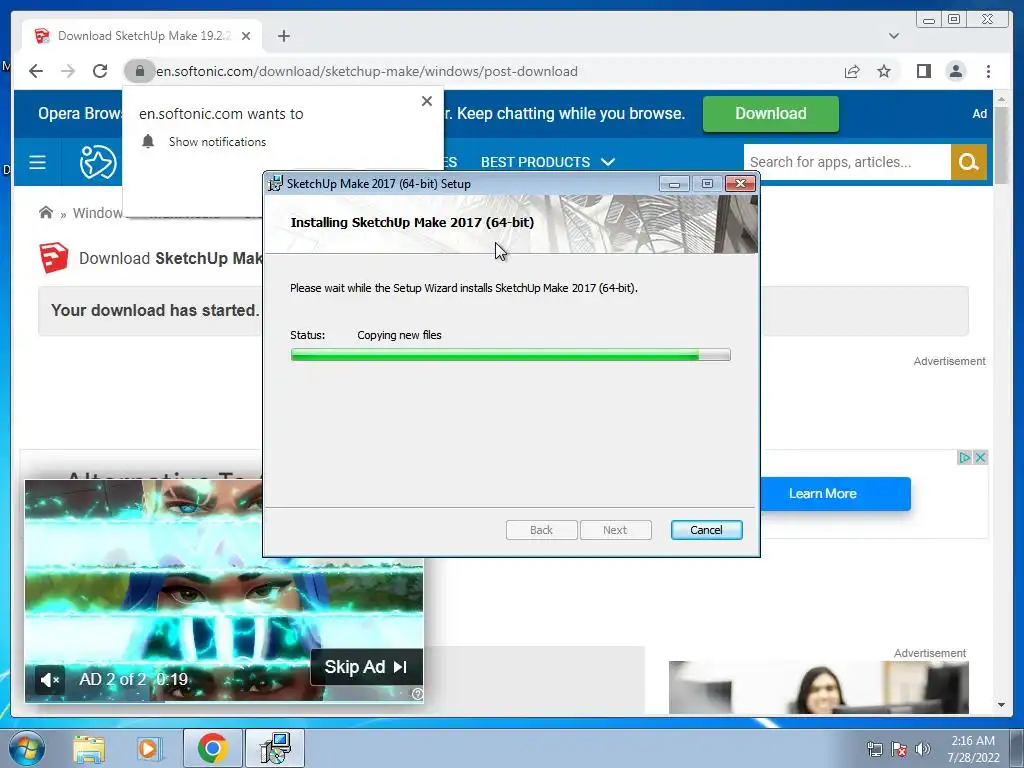The width and height of the screenshot is (1024, 768).
Task: Dismiss the notification permission popup
Action: [x=426, y=101]
